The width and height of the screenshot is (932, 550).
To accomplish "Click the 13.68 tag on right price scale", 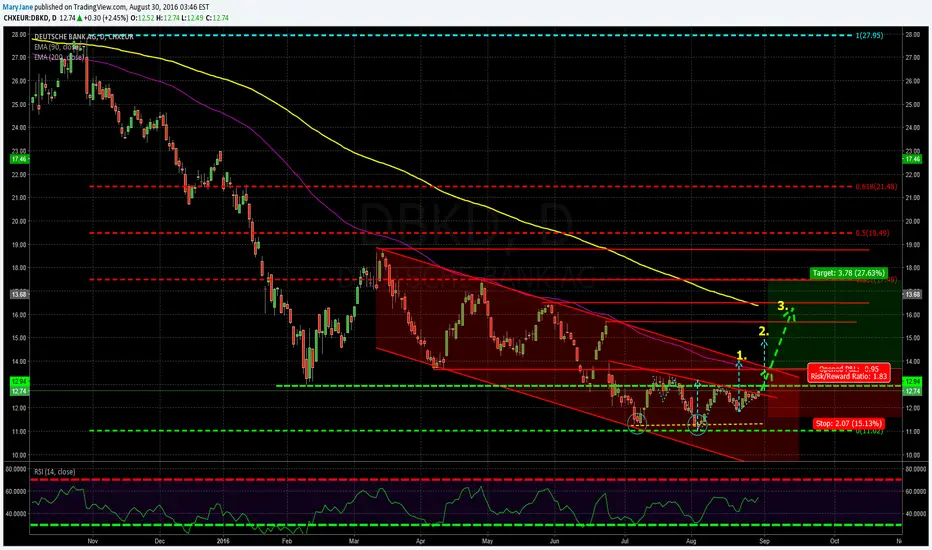I will coord(911,294).
